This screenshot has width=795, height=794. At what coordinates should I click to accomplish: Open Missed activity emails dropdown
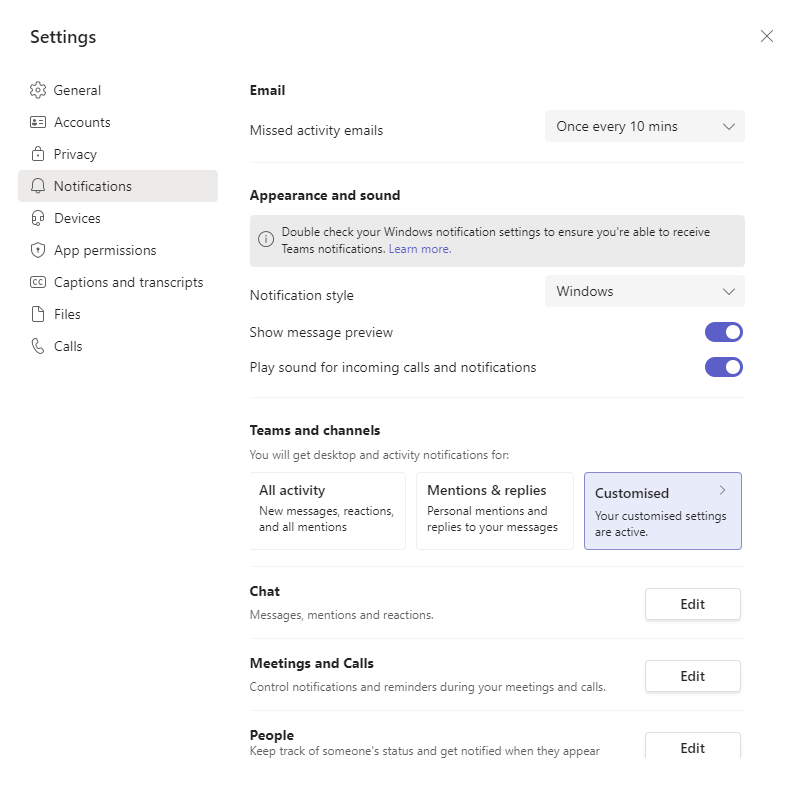[644, 126]
